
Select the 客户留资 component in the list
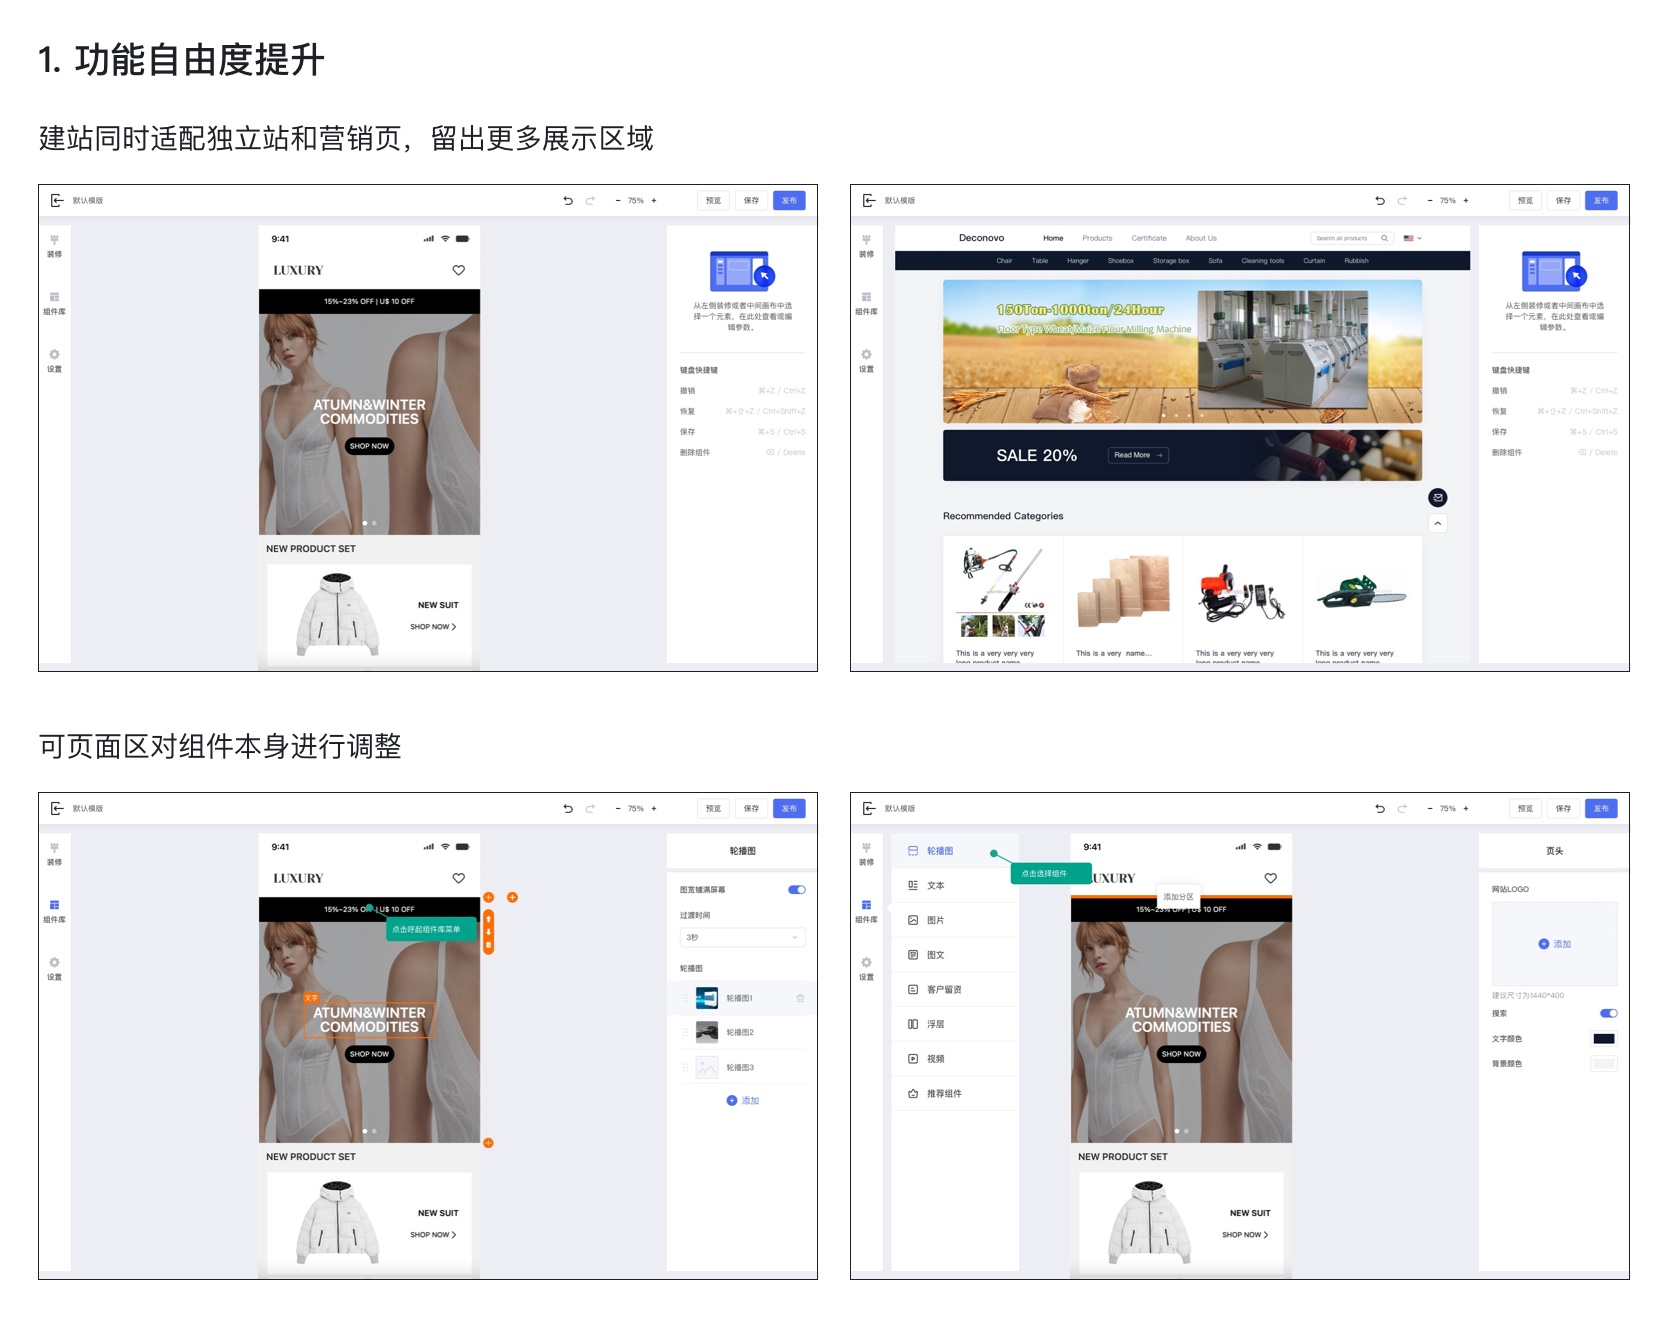pos(942,989)
